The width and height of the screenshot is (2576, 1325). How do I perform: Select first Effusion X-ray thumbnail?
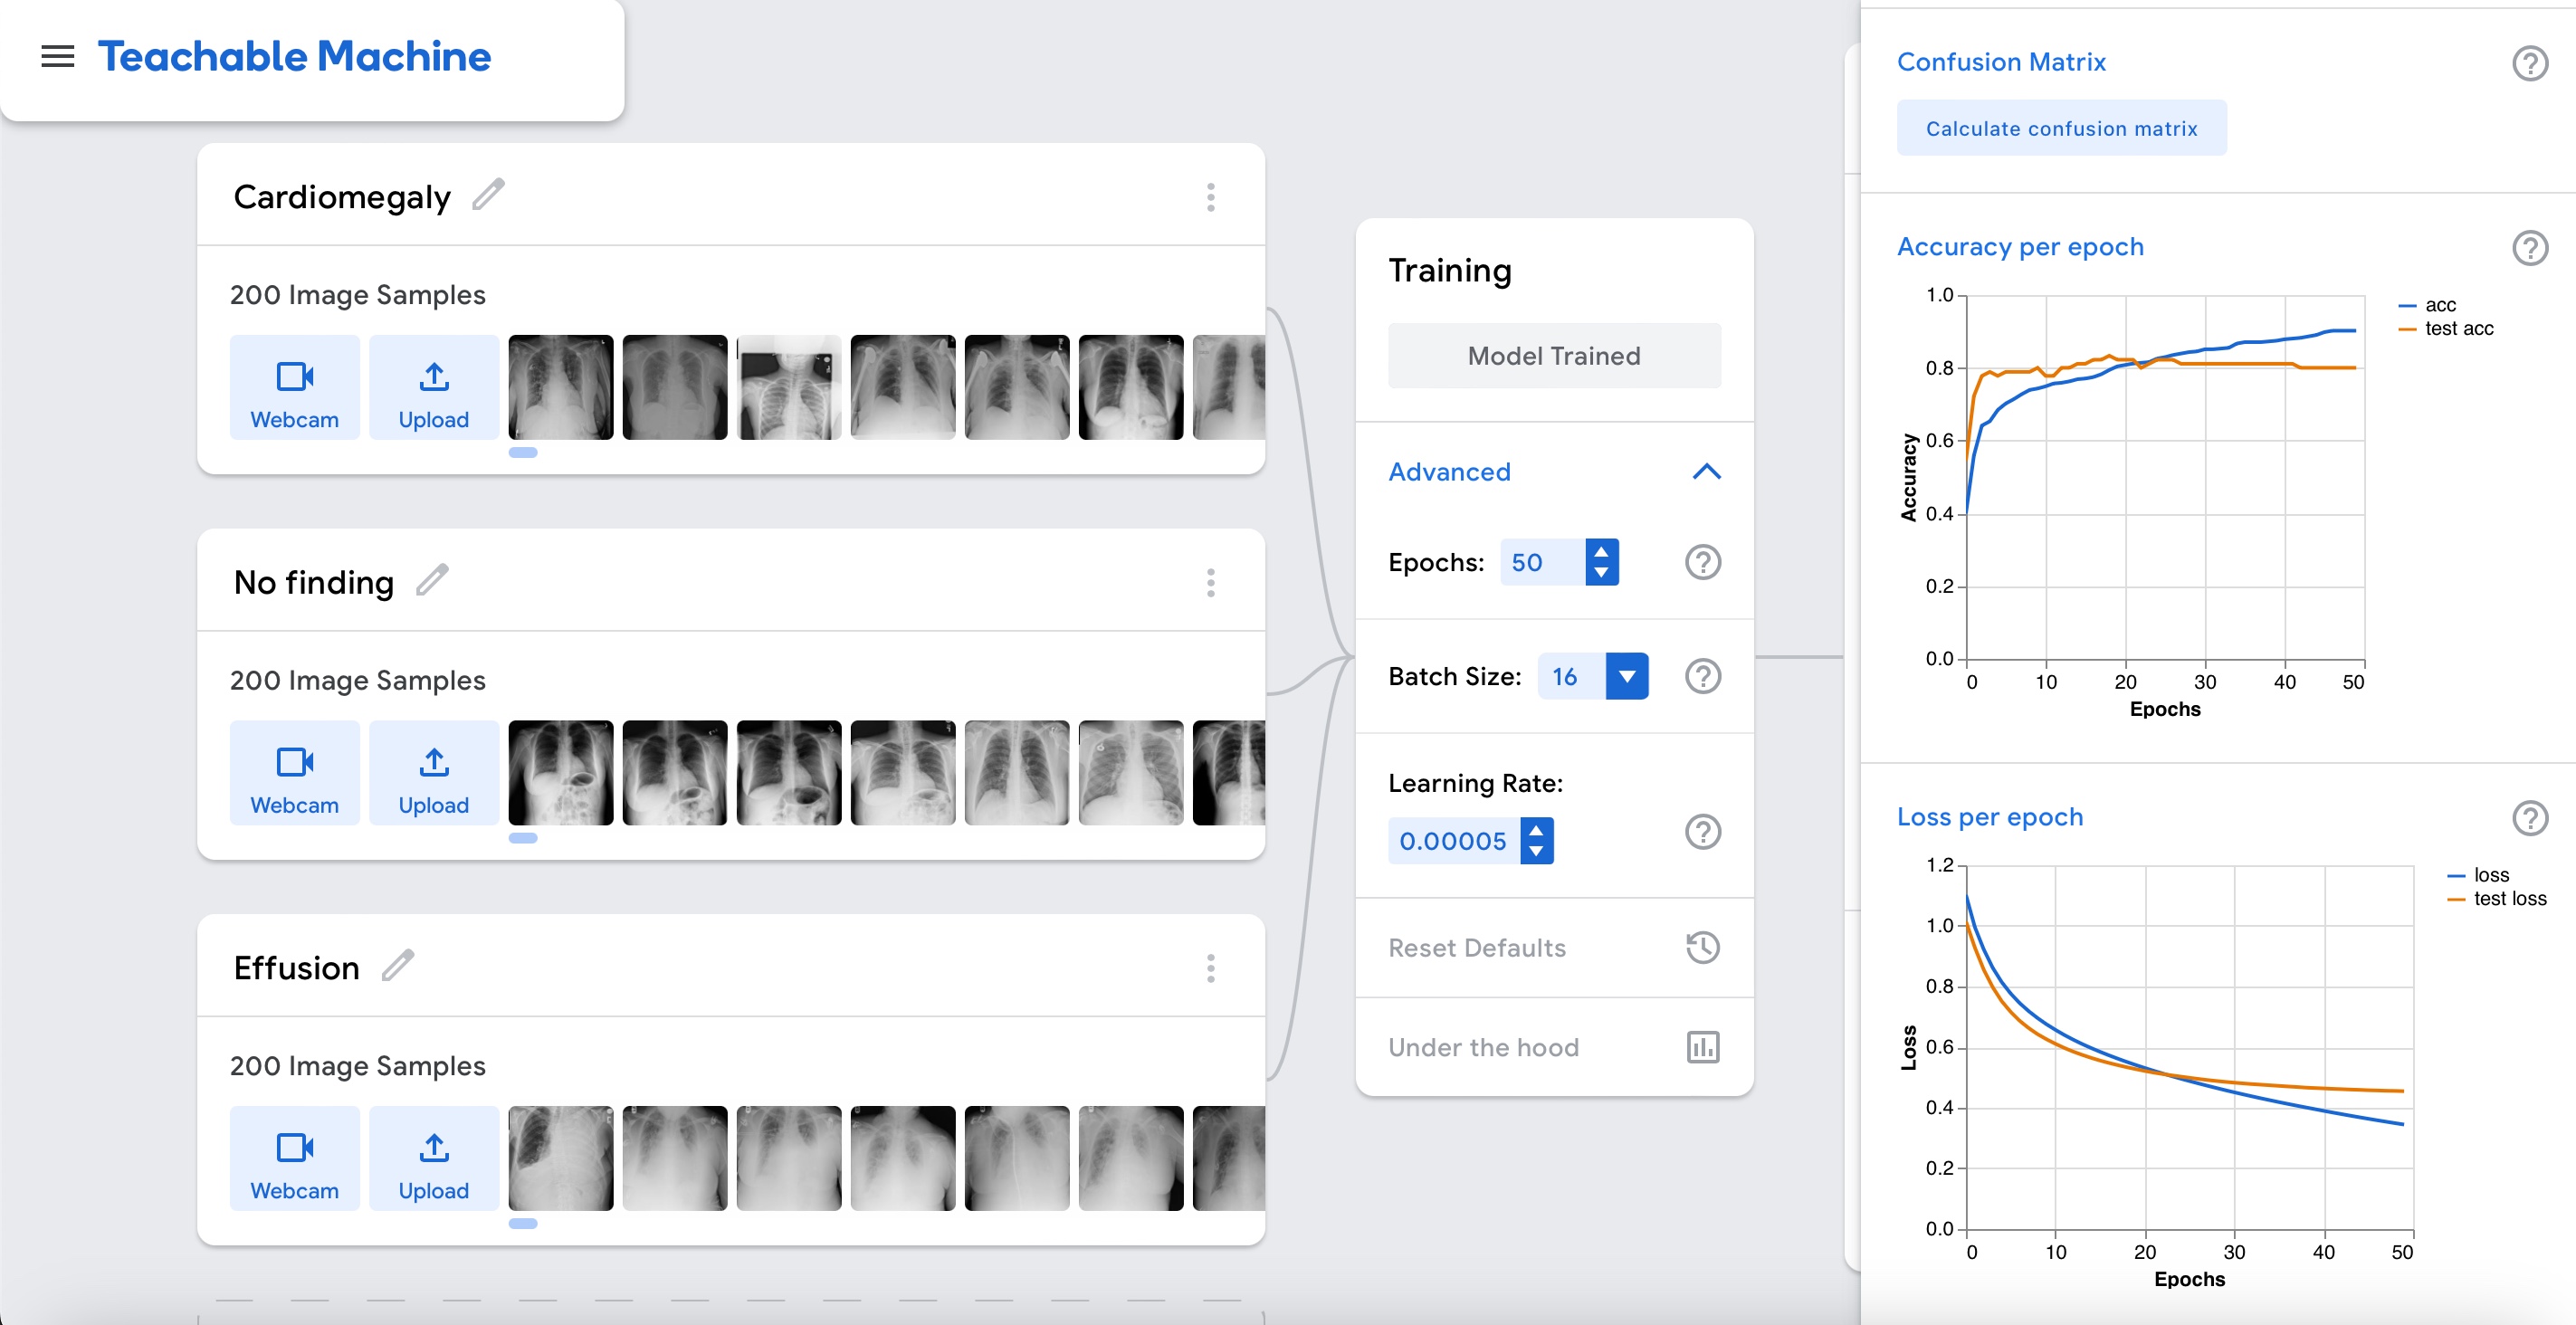(x=560, y=1158)
